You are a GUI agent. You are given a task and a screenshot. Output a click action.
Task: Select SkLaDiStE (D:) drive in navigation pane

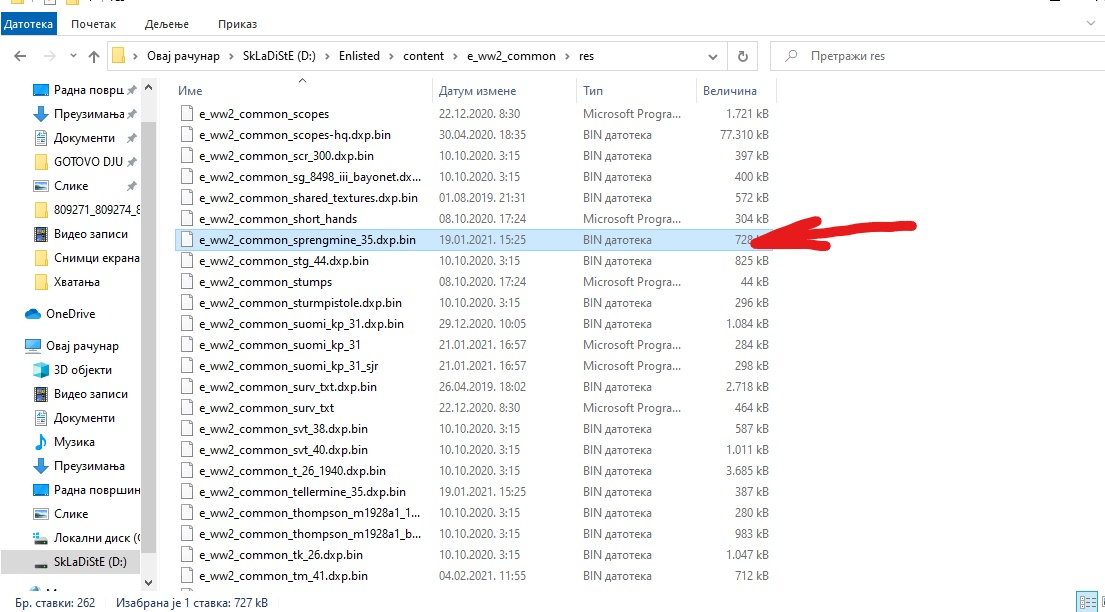click(x=90, y=562)
